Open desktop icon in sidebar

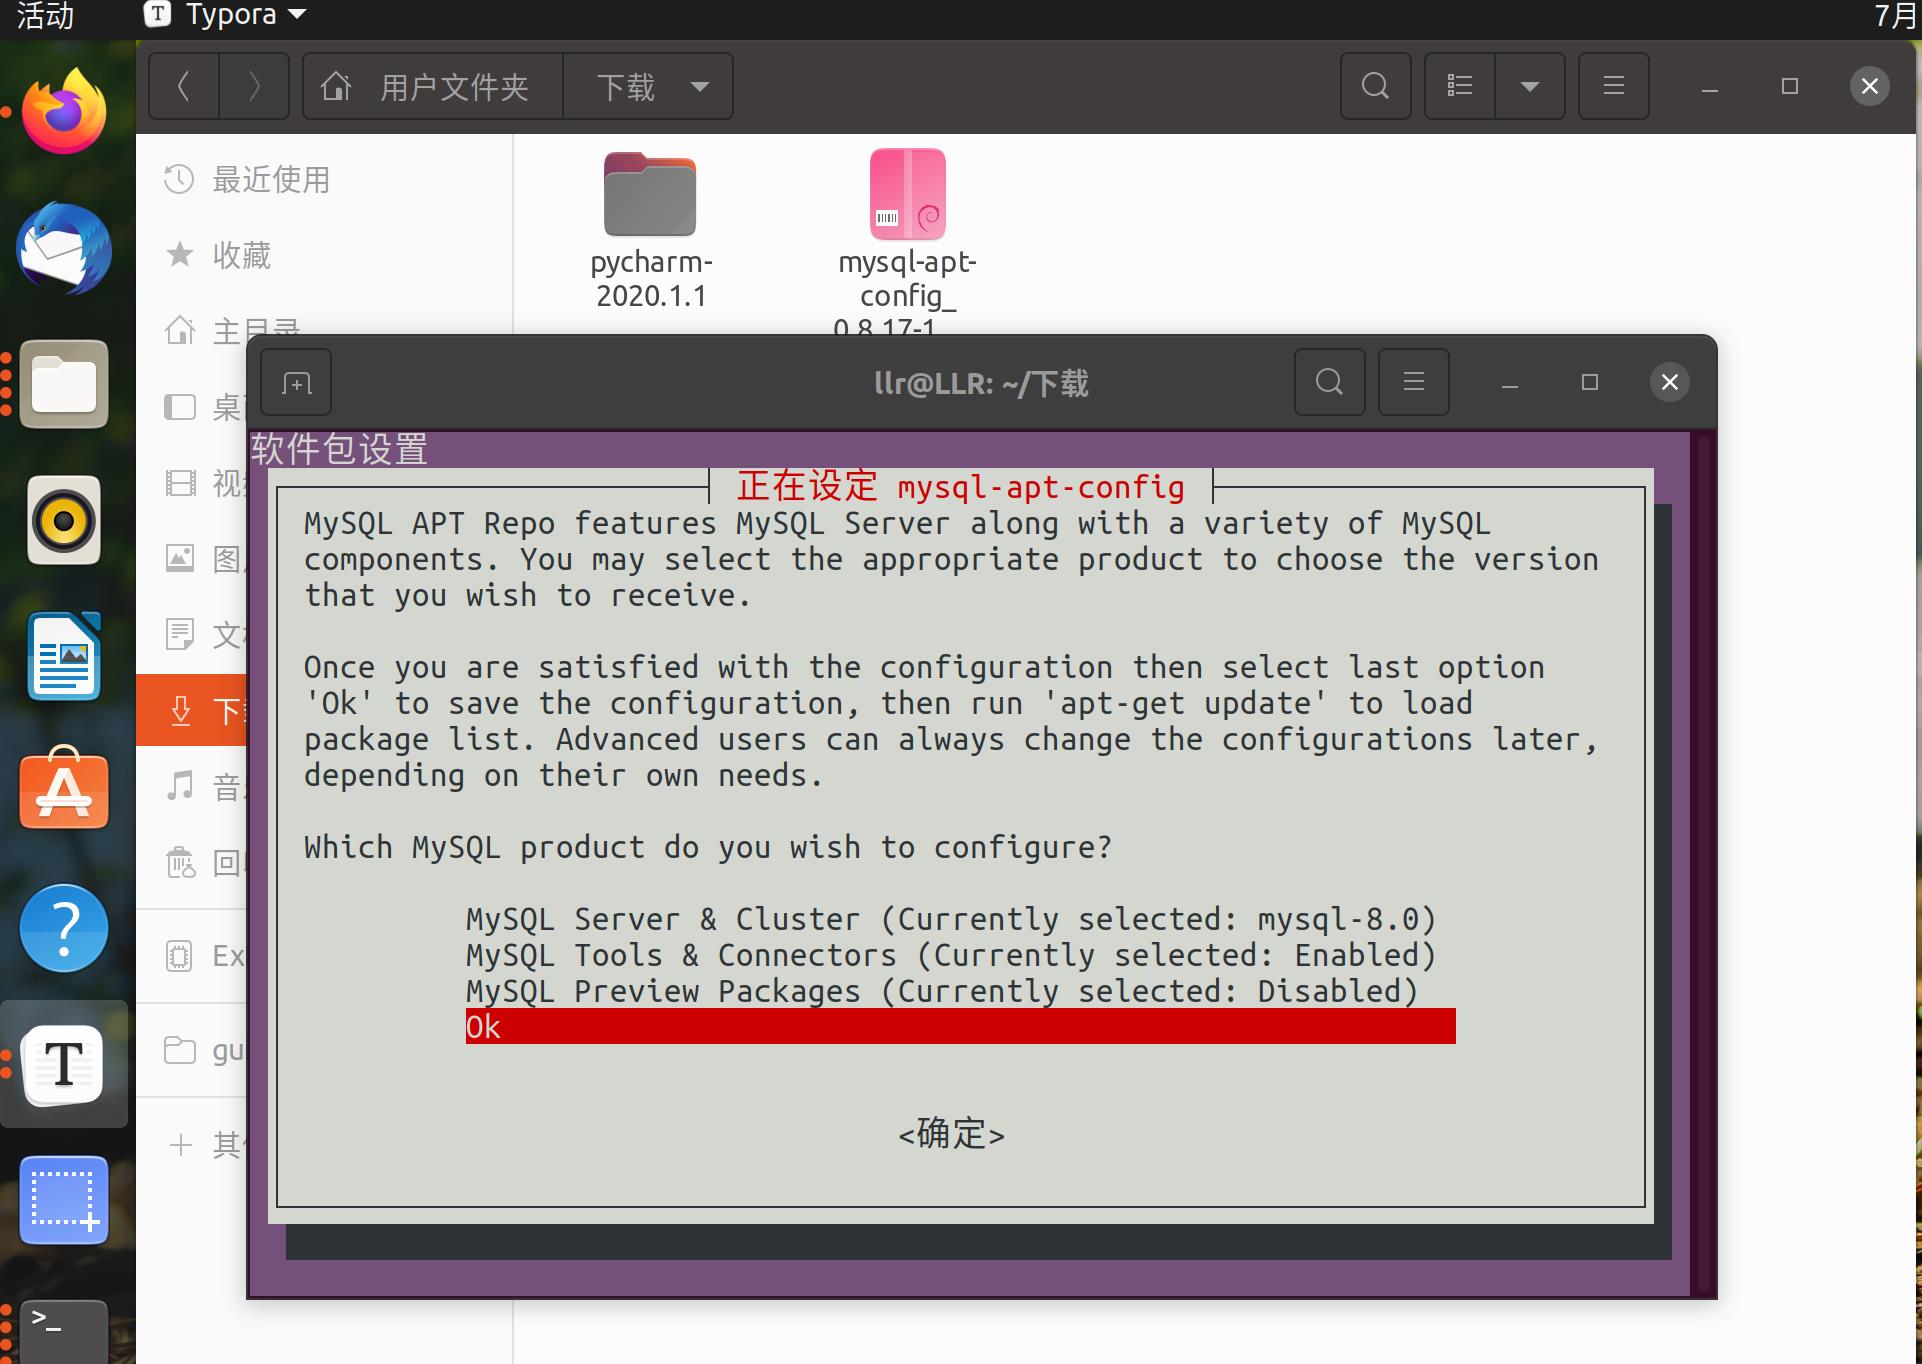click(x=180, y=407)
